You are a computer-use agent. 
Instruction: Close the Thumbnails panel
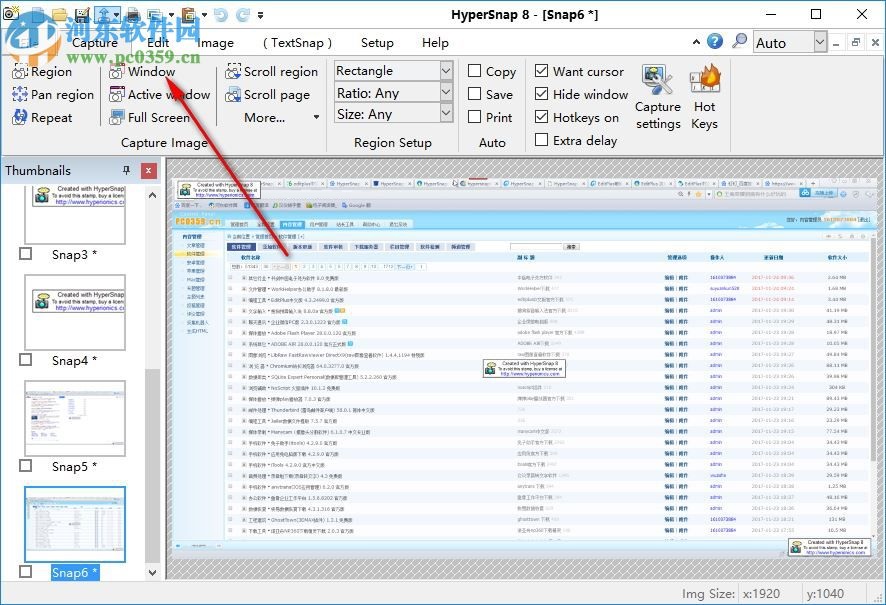(149, 171)
